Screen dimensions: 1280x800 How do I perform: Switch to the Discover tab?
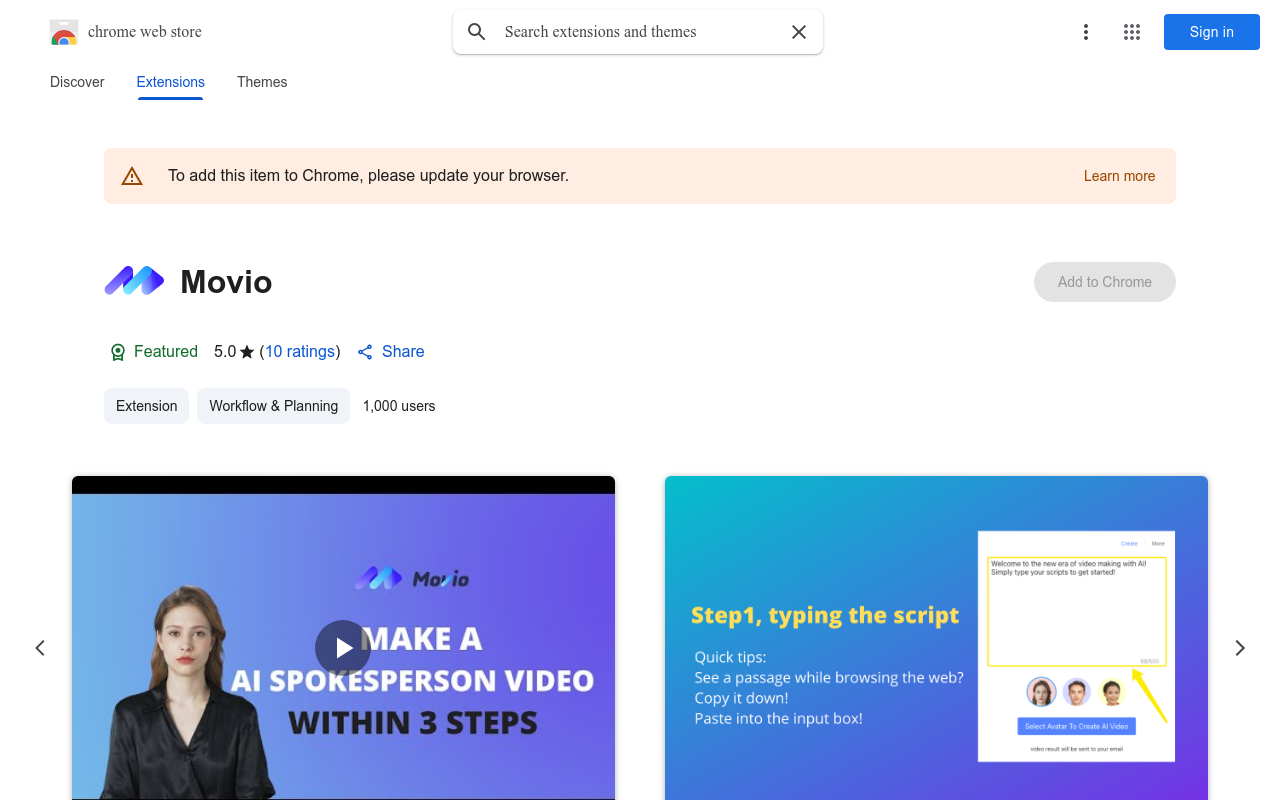(x=77, y=82)
